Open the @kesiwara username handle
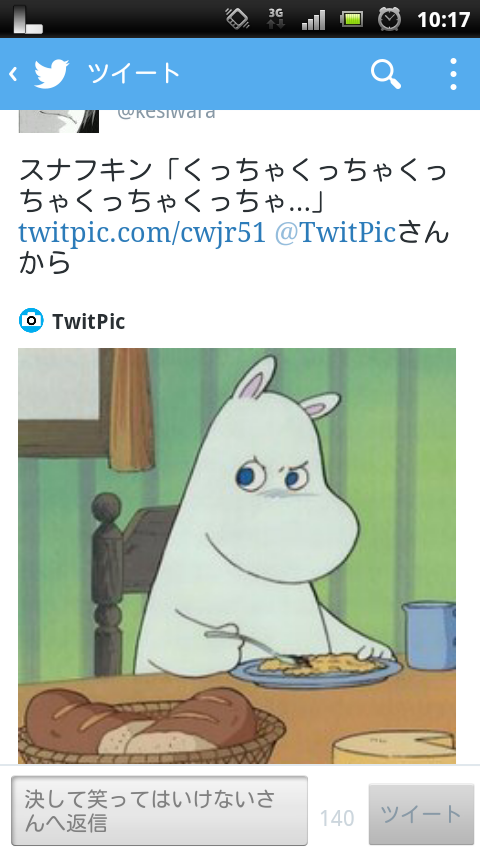 tap(166, 113)
